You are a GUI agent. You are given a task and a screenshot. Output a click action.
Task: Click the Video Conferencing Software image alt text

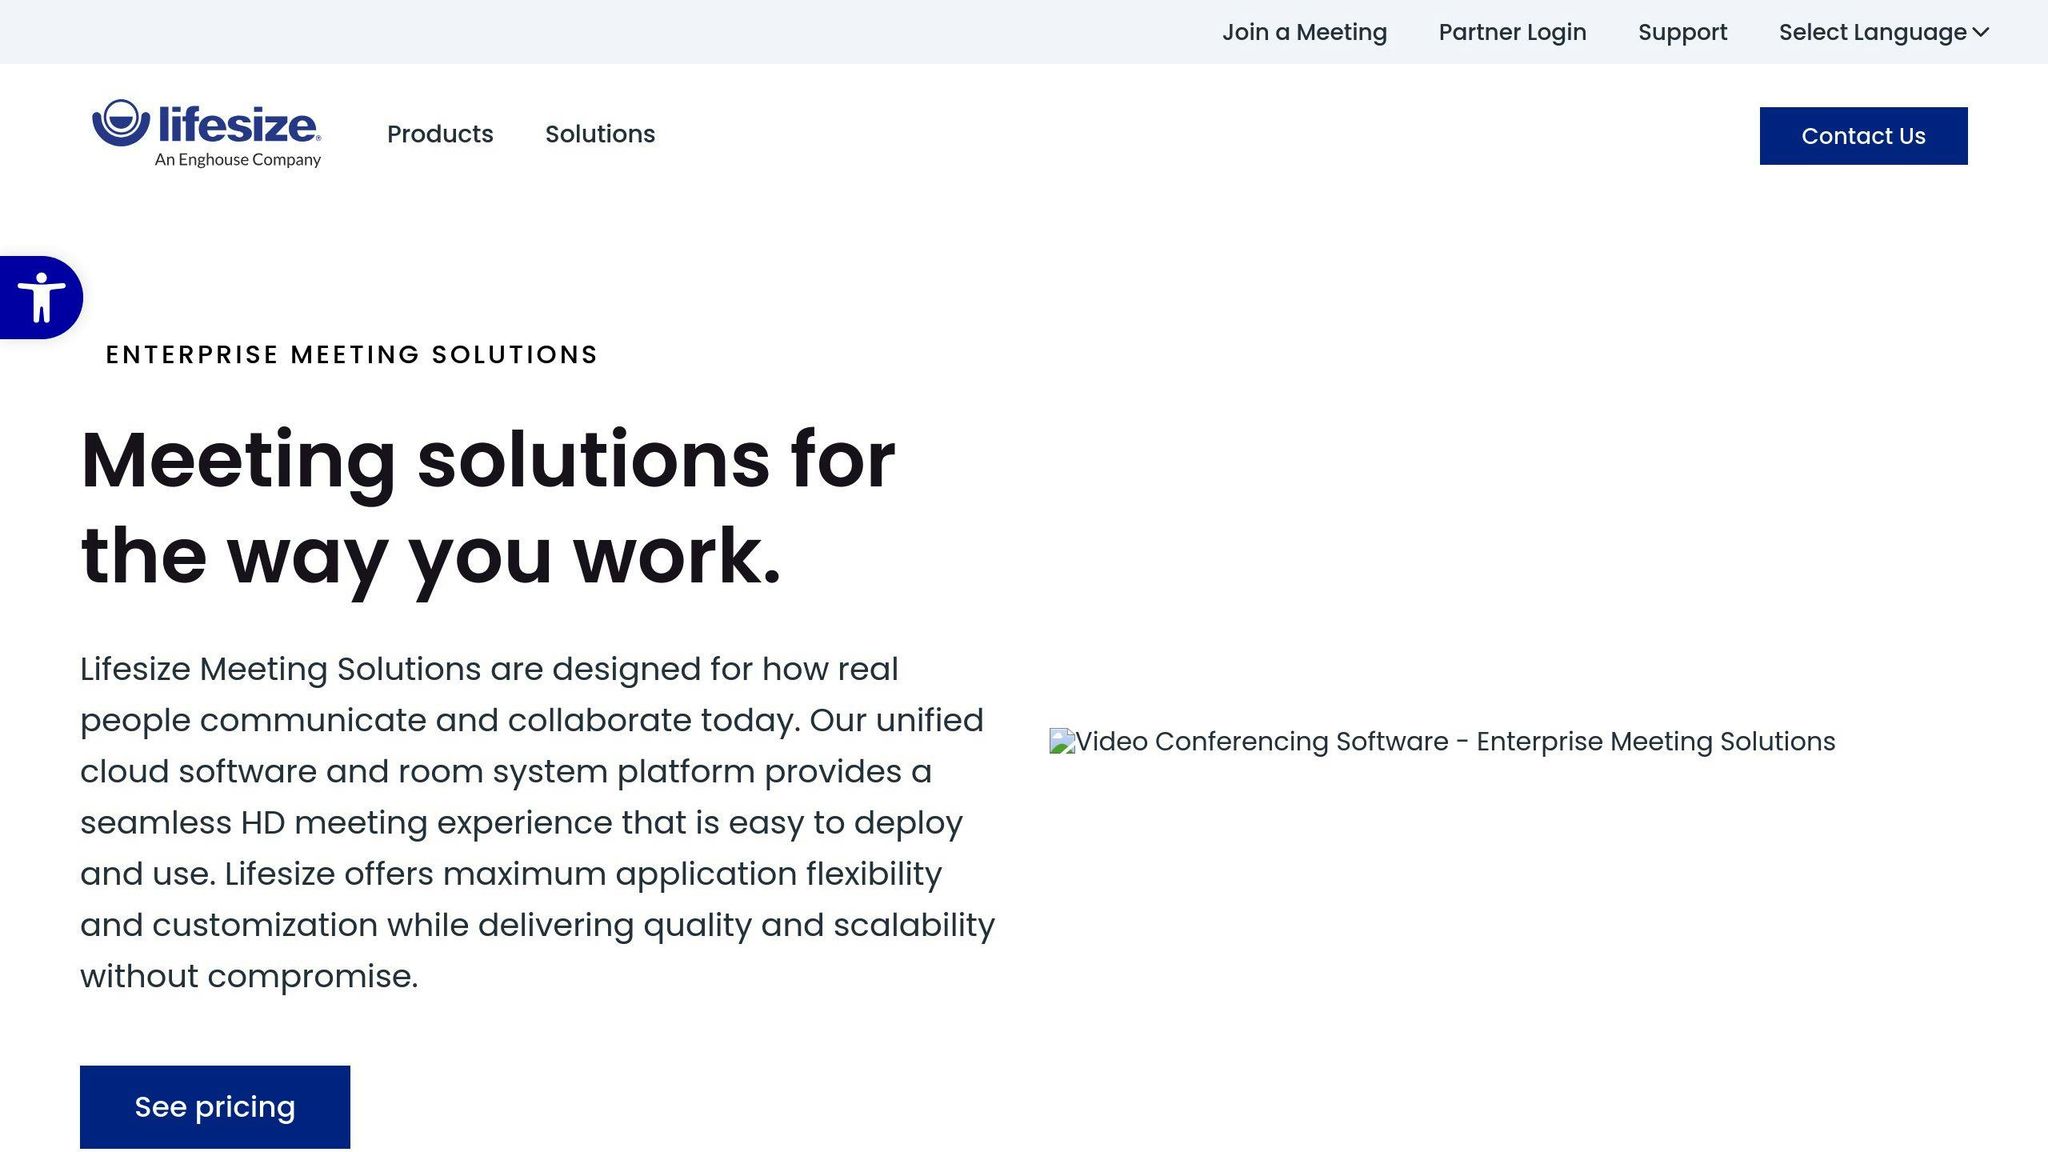click(x=1455, y=741)
